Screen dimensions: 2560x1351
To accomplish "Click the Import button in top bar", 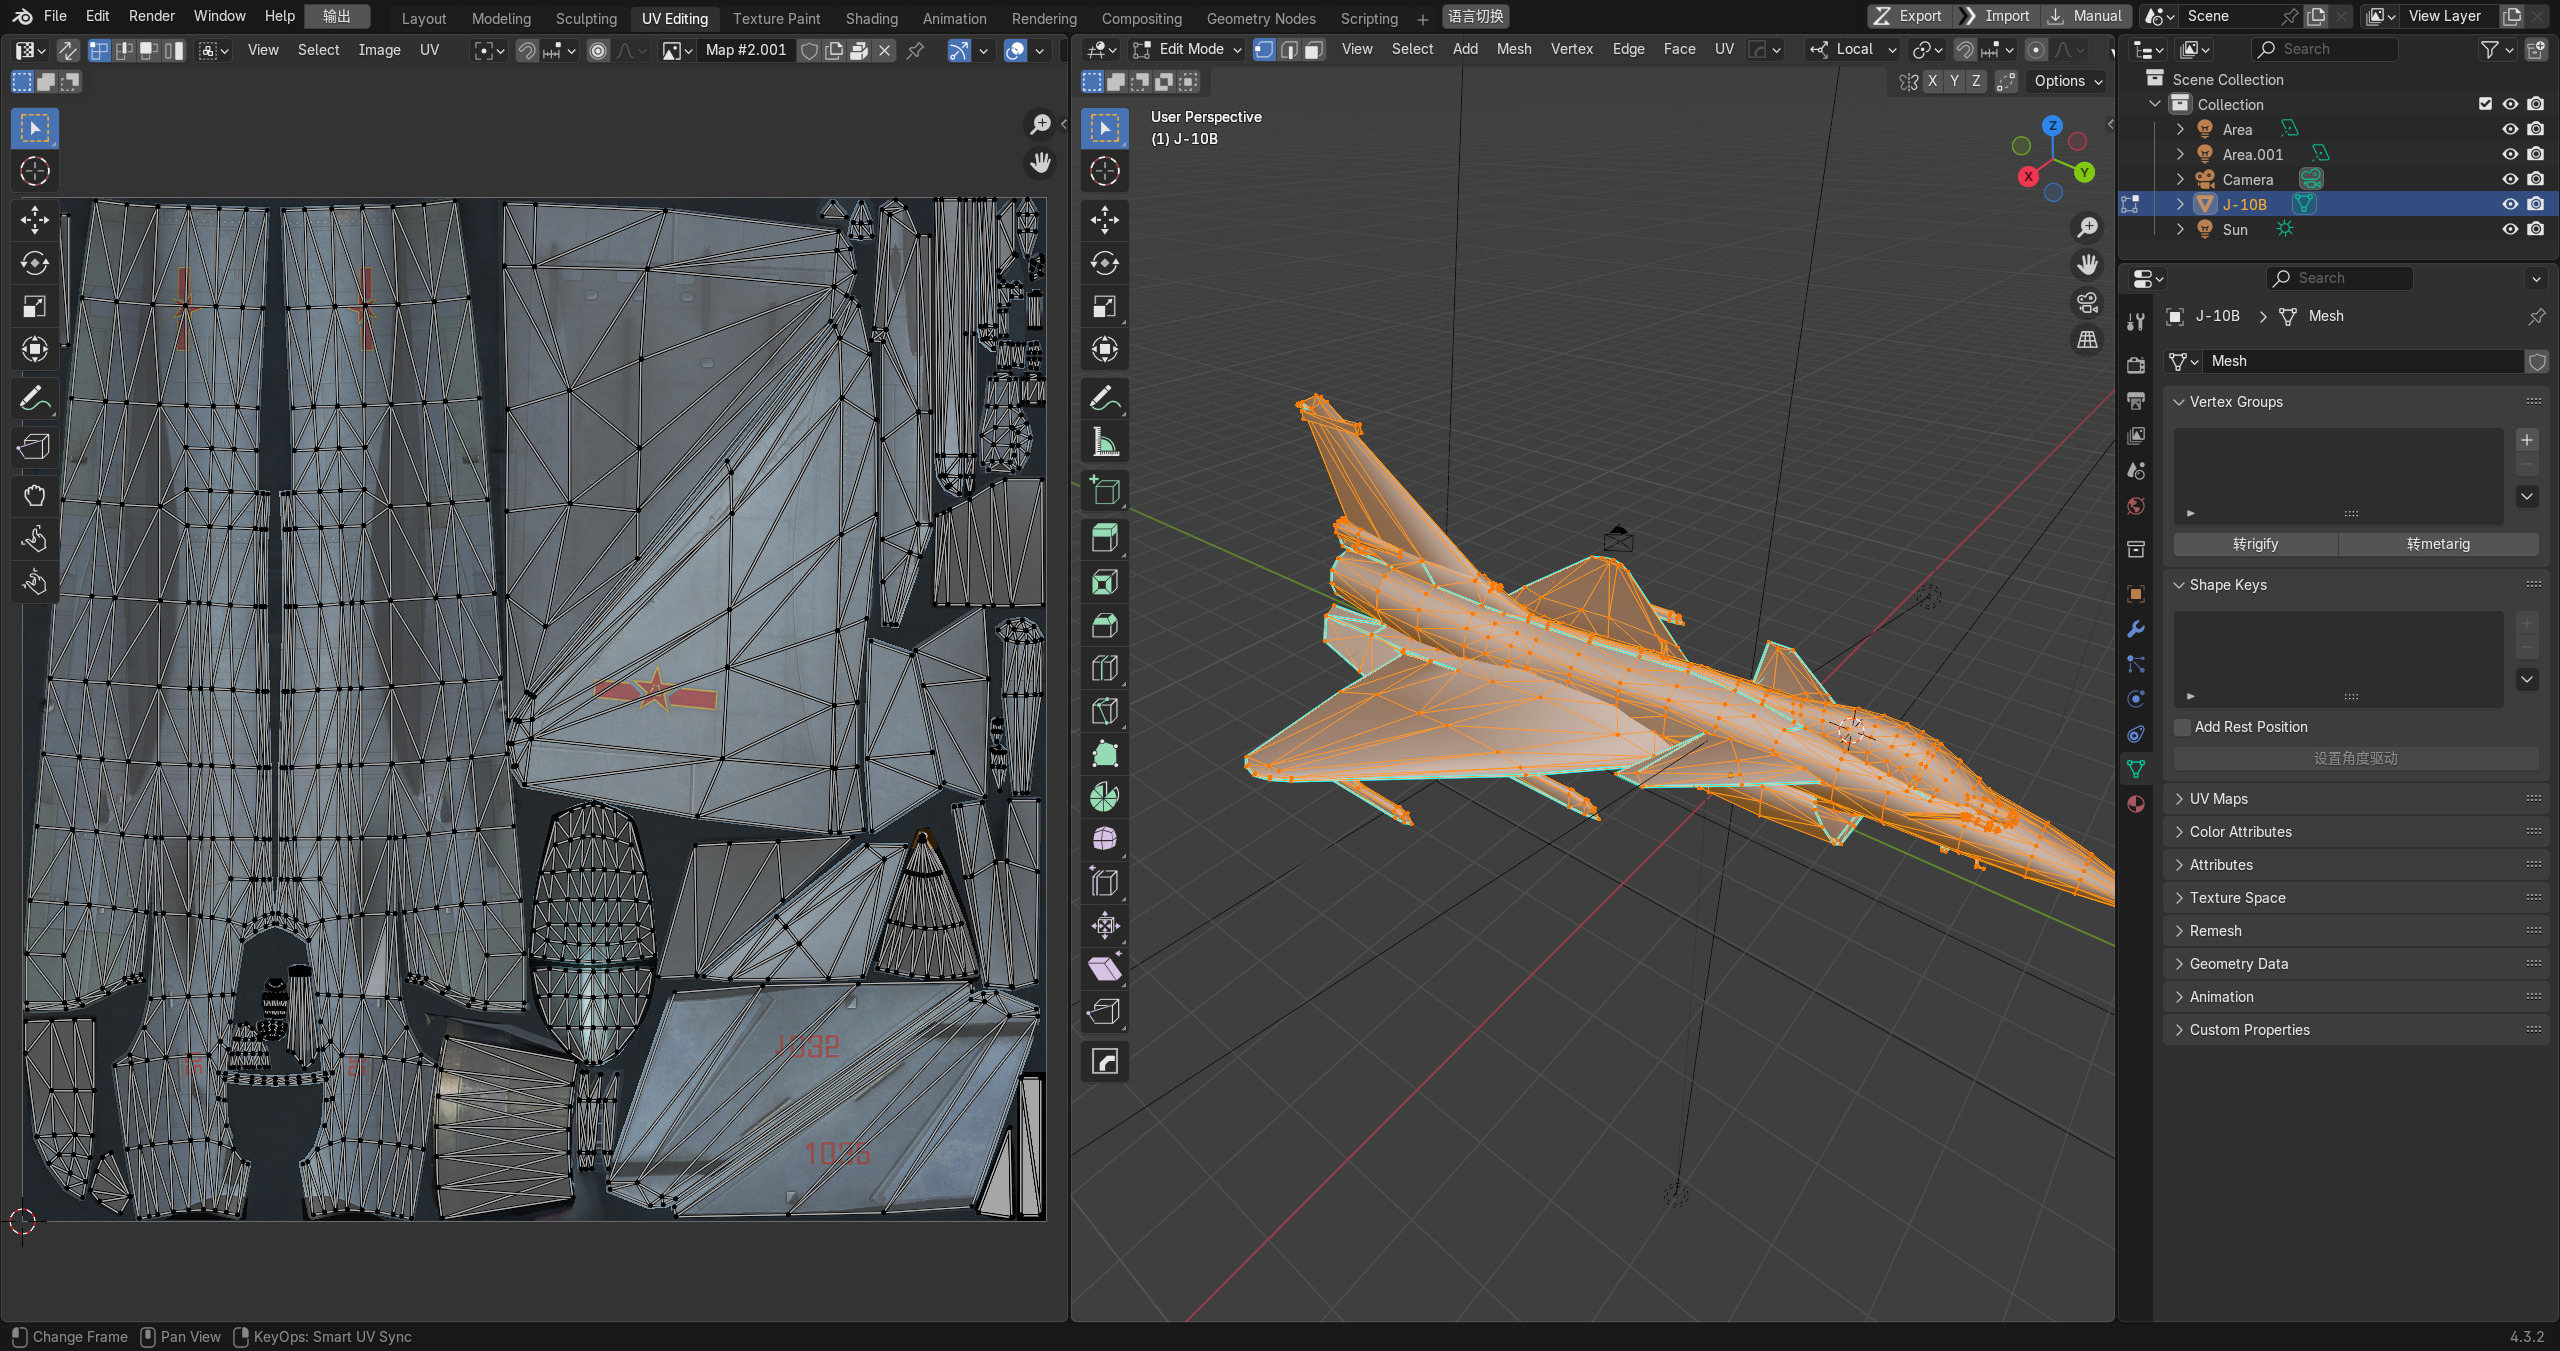I will coord(1996,16).
